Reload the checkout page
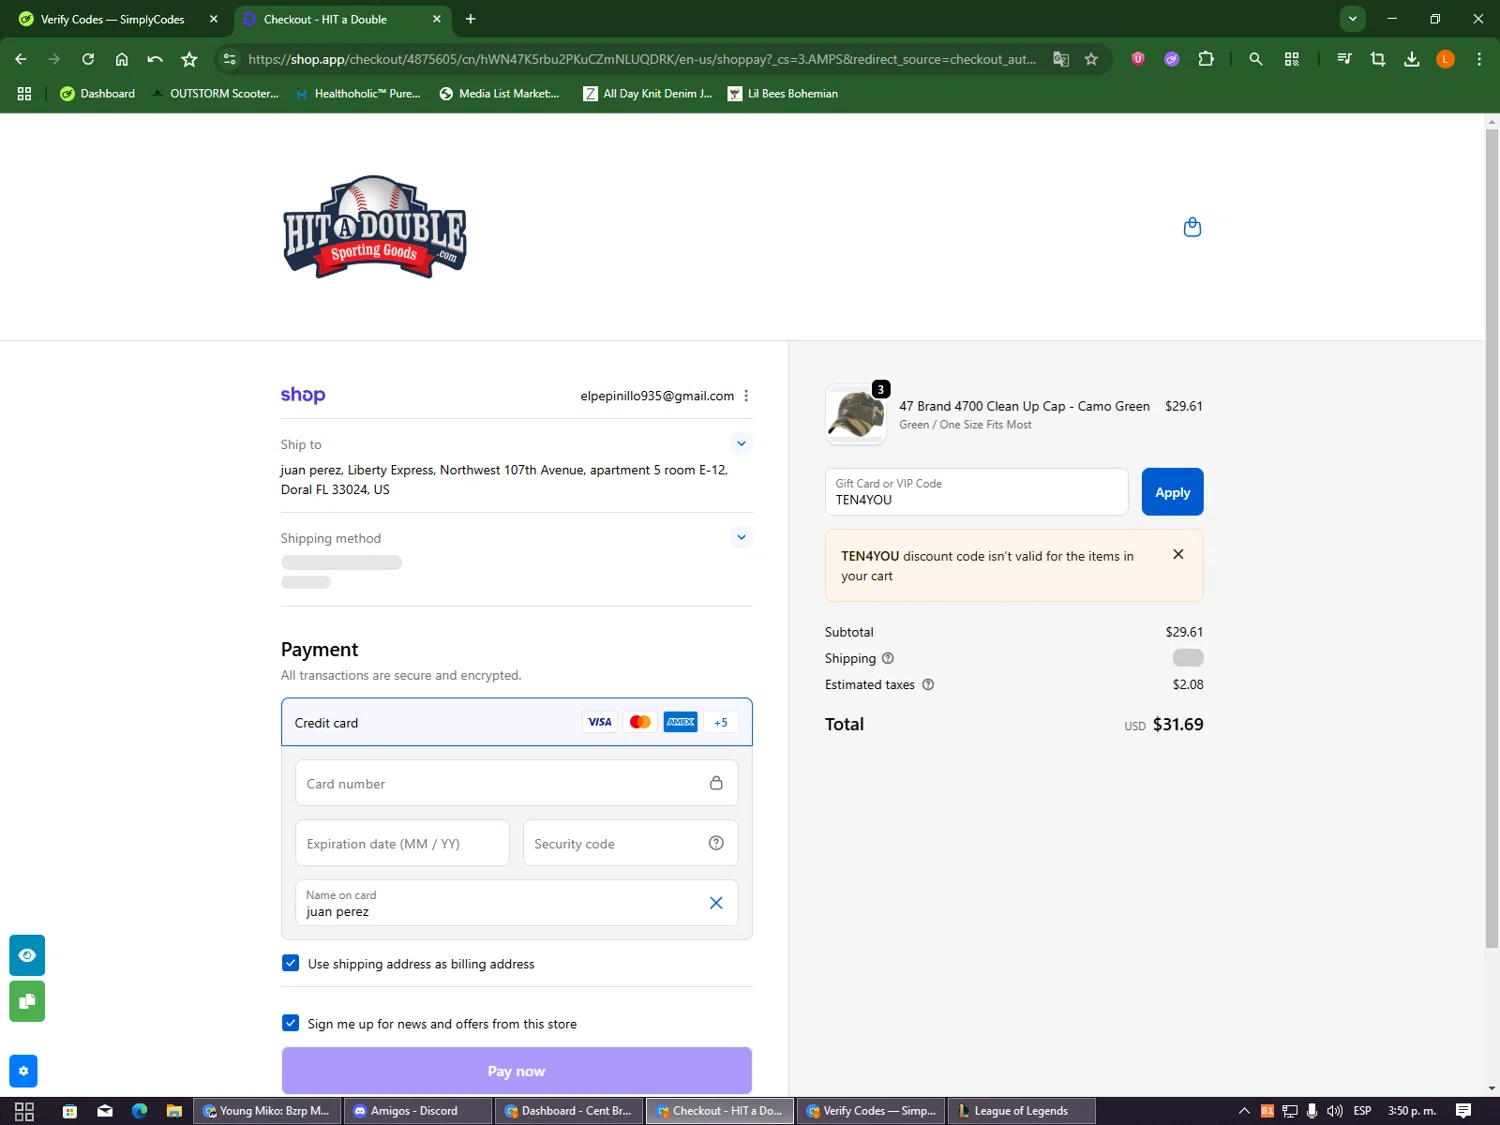The height and width of the screenshot is (1125, 1500). click(x=88, y=59)
